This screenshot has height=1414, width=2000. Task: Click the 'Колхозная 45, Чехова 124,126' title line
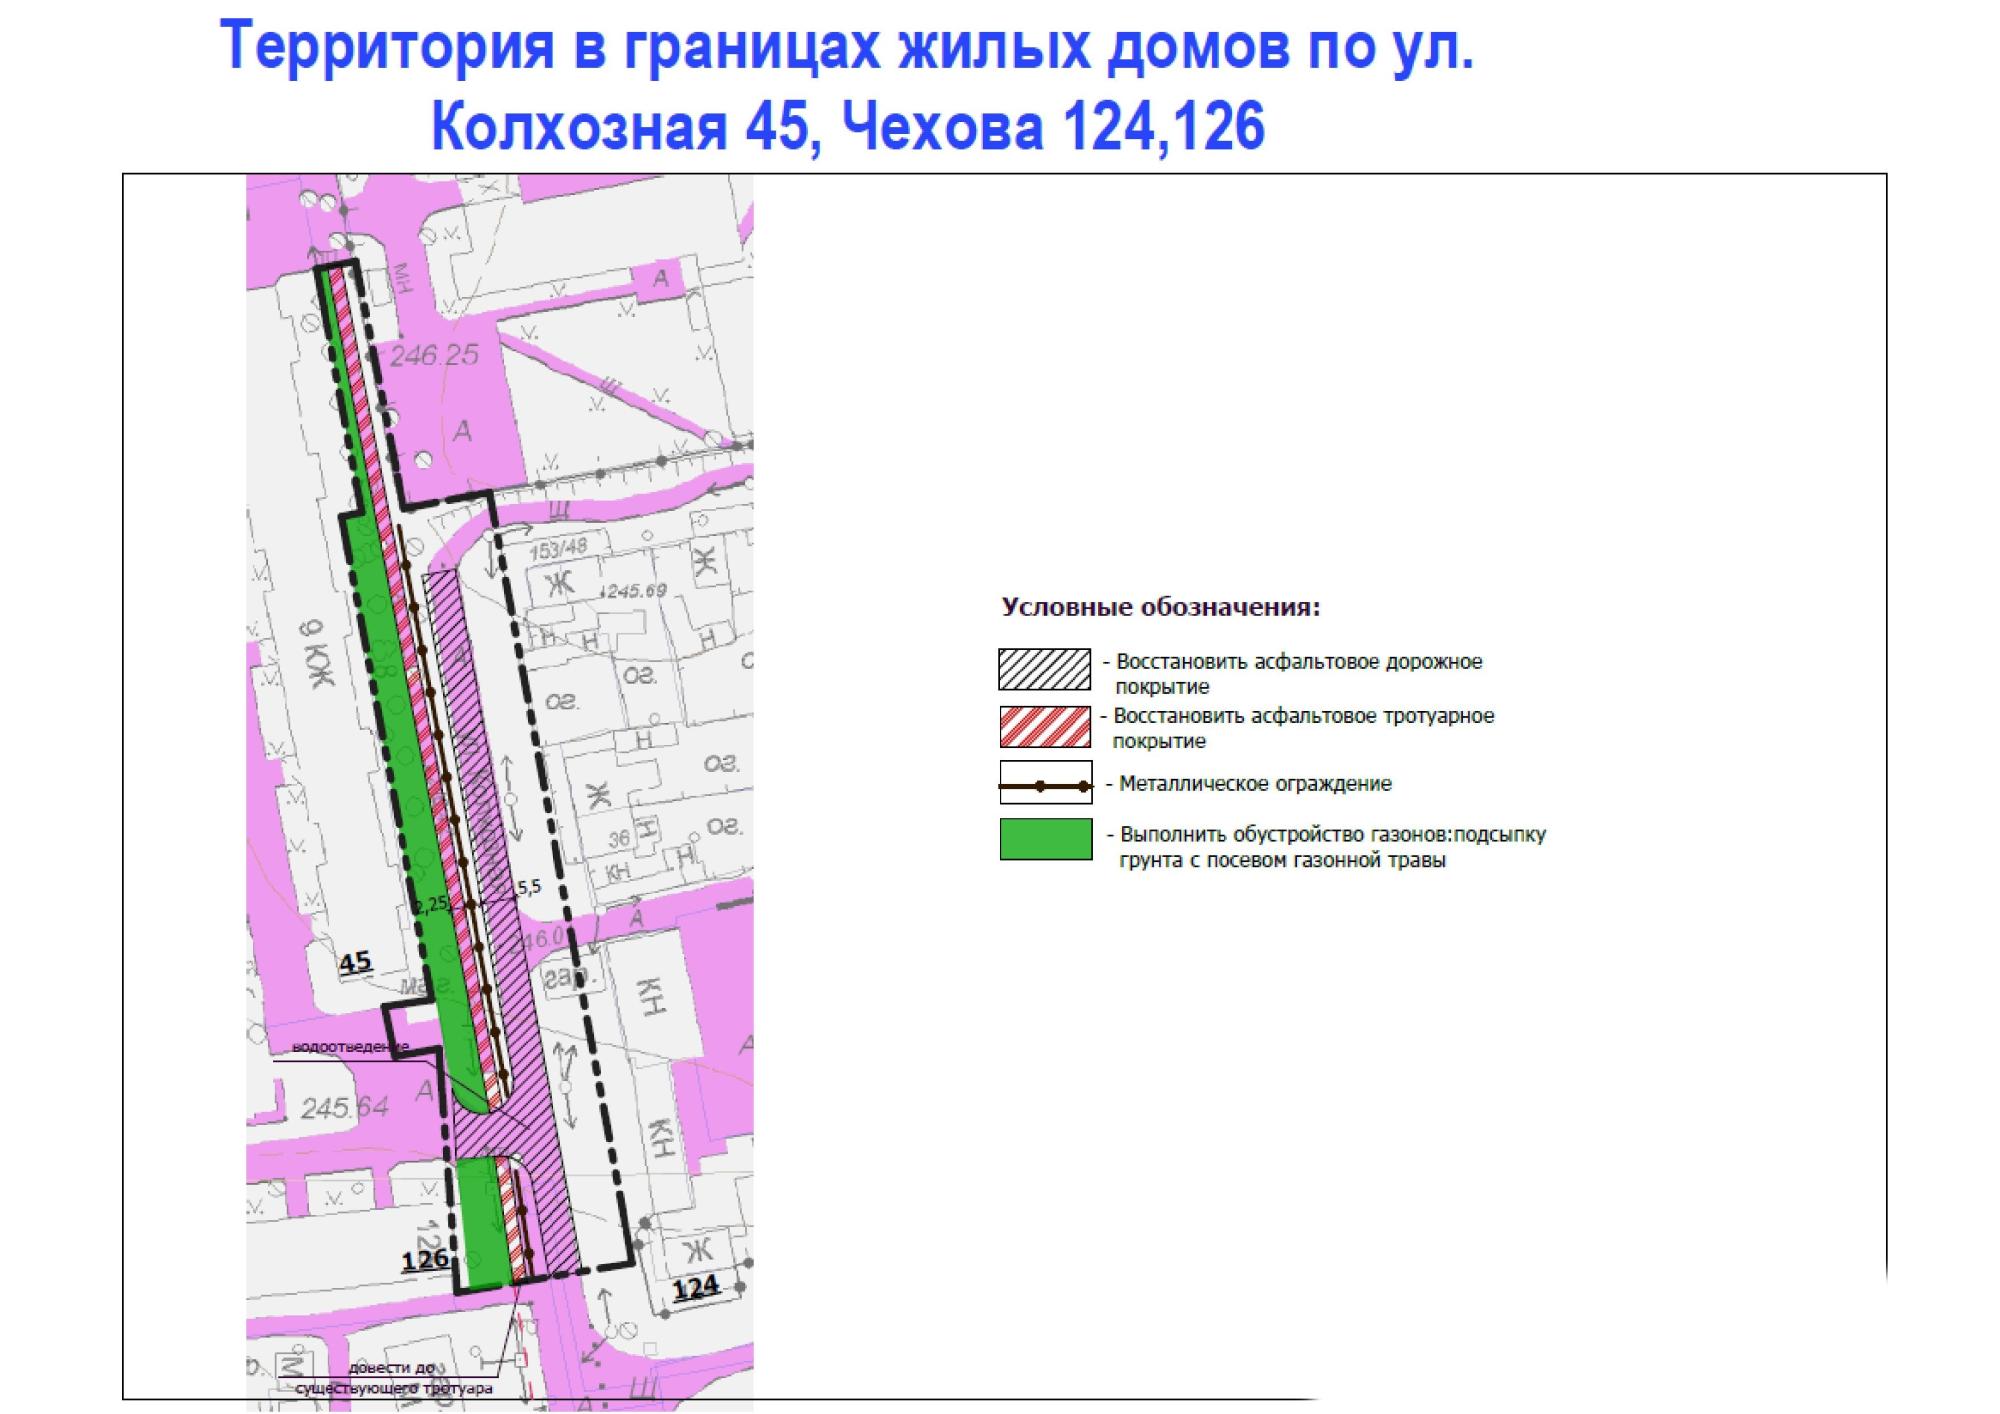848,128
